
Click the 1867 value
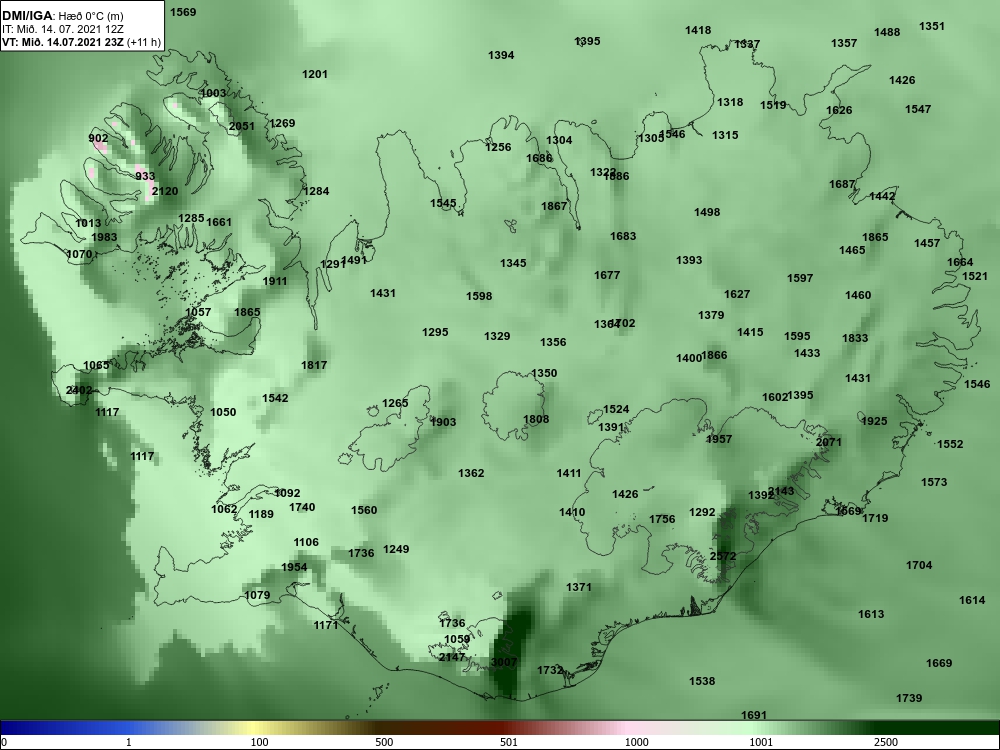(554, 206)
